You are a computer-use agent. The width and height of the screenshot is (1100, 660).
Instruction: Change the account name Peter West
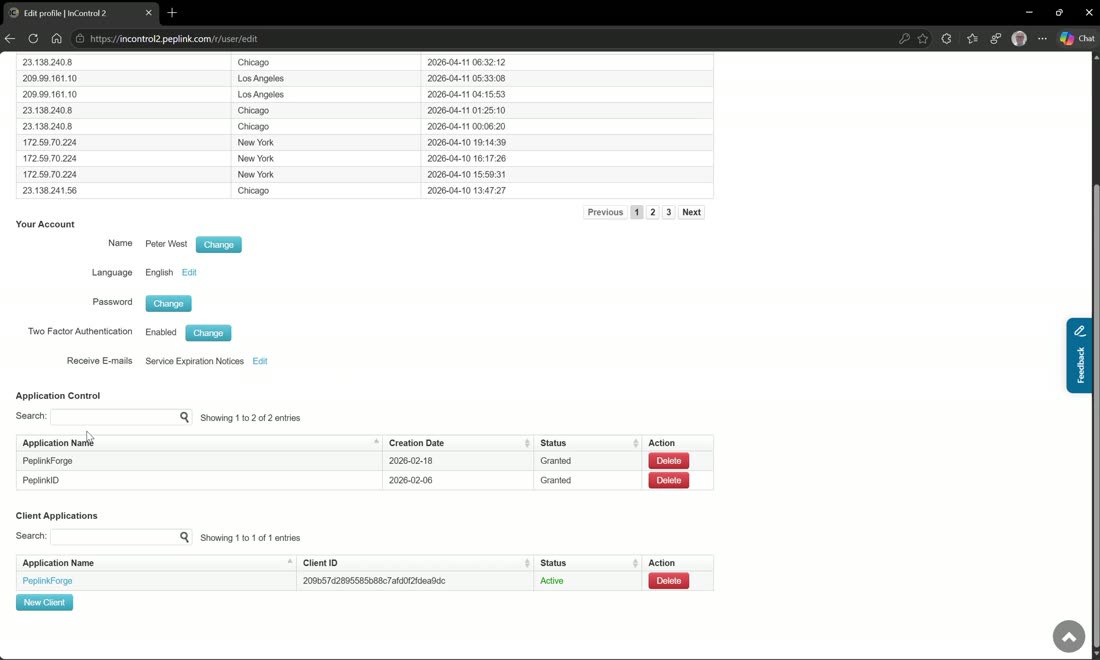pyautogui.click(x=218, y=245)
